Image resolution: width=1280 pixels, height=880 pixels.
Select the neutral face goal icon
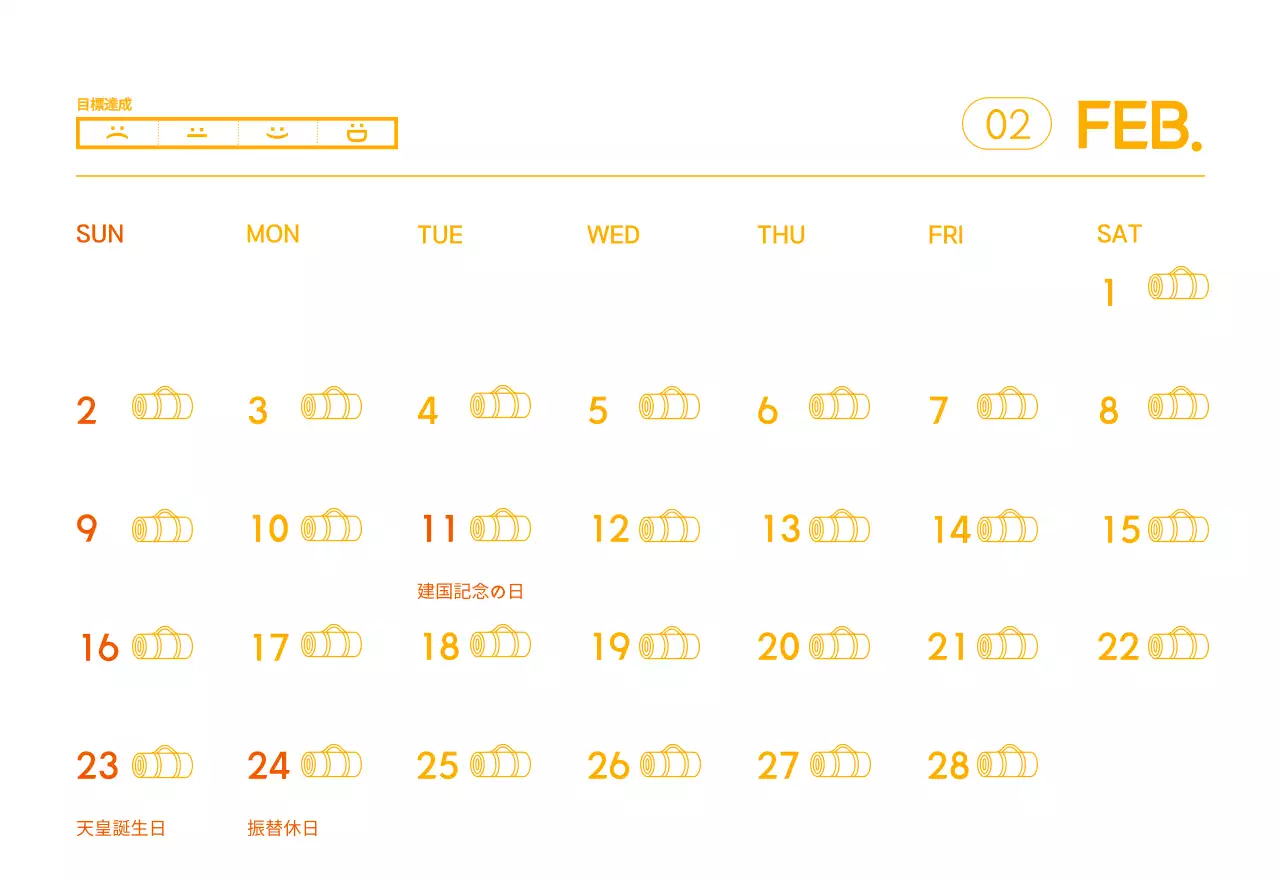click(198, 132)
